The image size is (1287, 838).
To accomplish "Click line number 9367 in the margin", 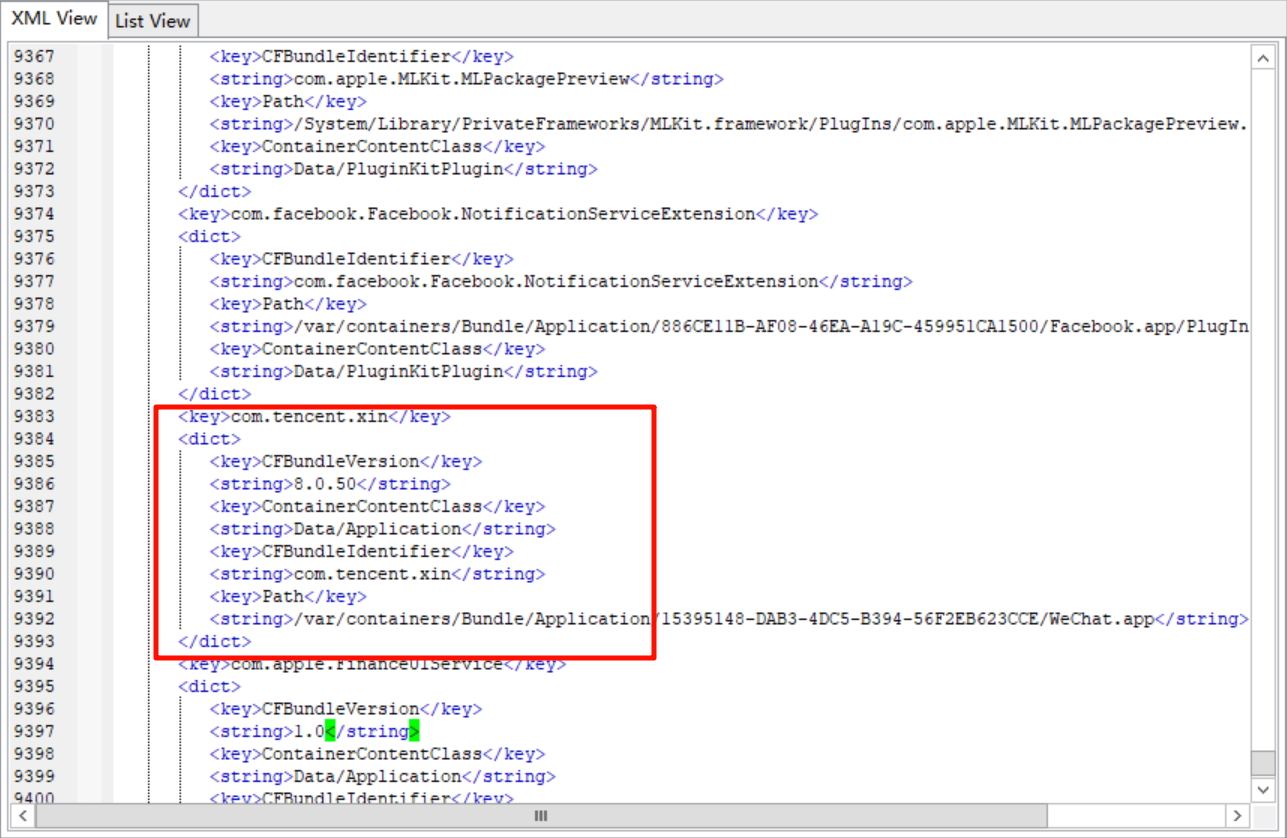I will click(x=34, y=57).
